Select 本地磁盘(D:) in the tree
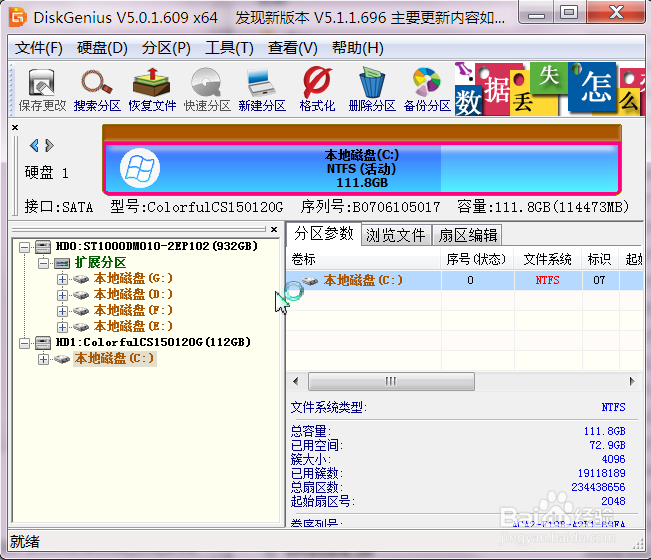The image size is (651, 560). click(x=133, y=294)
